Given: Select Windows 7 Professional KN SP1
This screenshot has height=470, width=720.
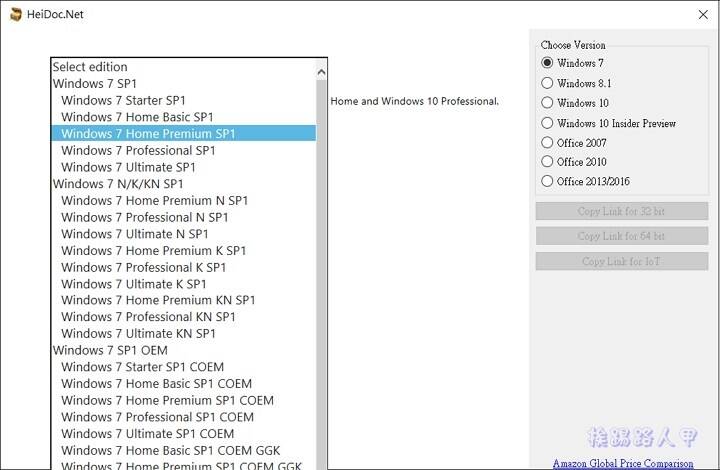Looking at the screenshot, I should tap(184, 317).
